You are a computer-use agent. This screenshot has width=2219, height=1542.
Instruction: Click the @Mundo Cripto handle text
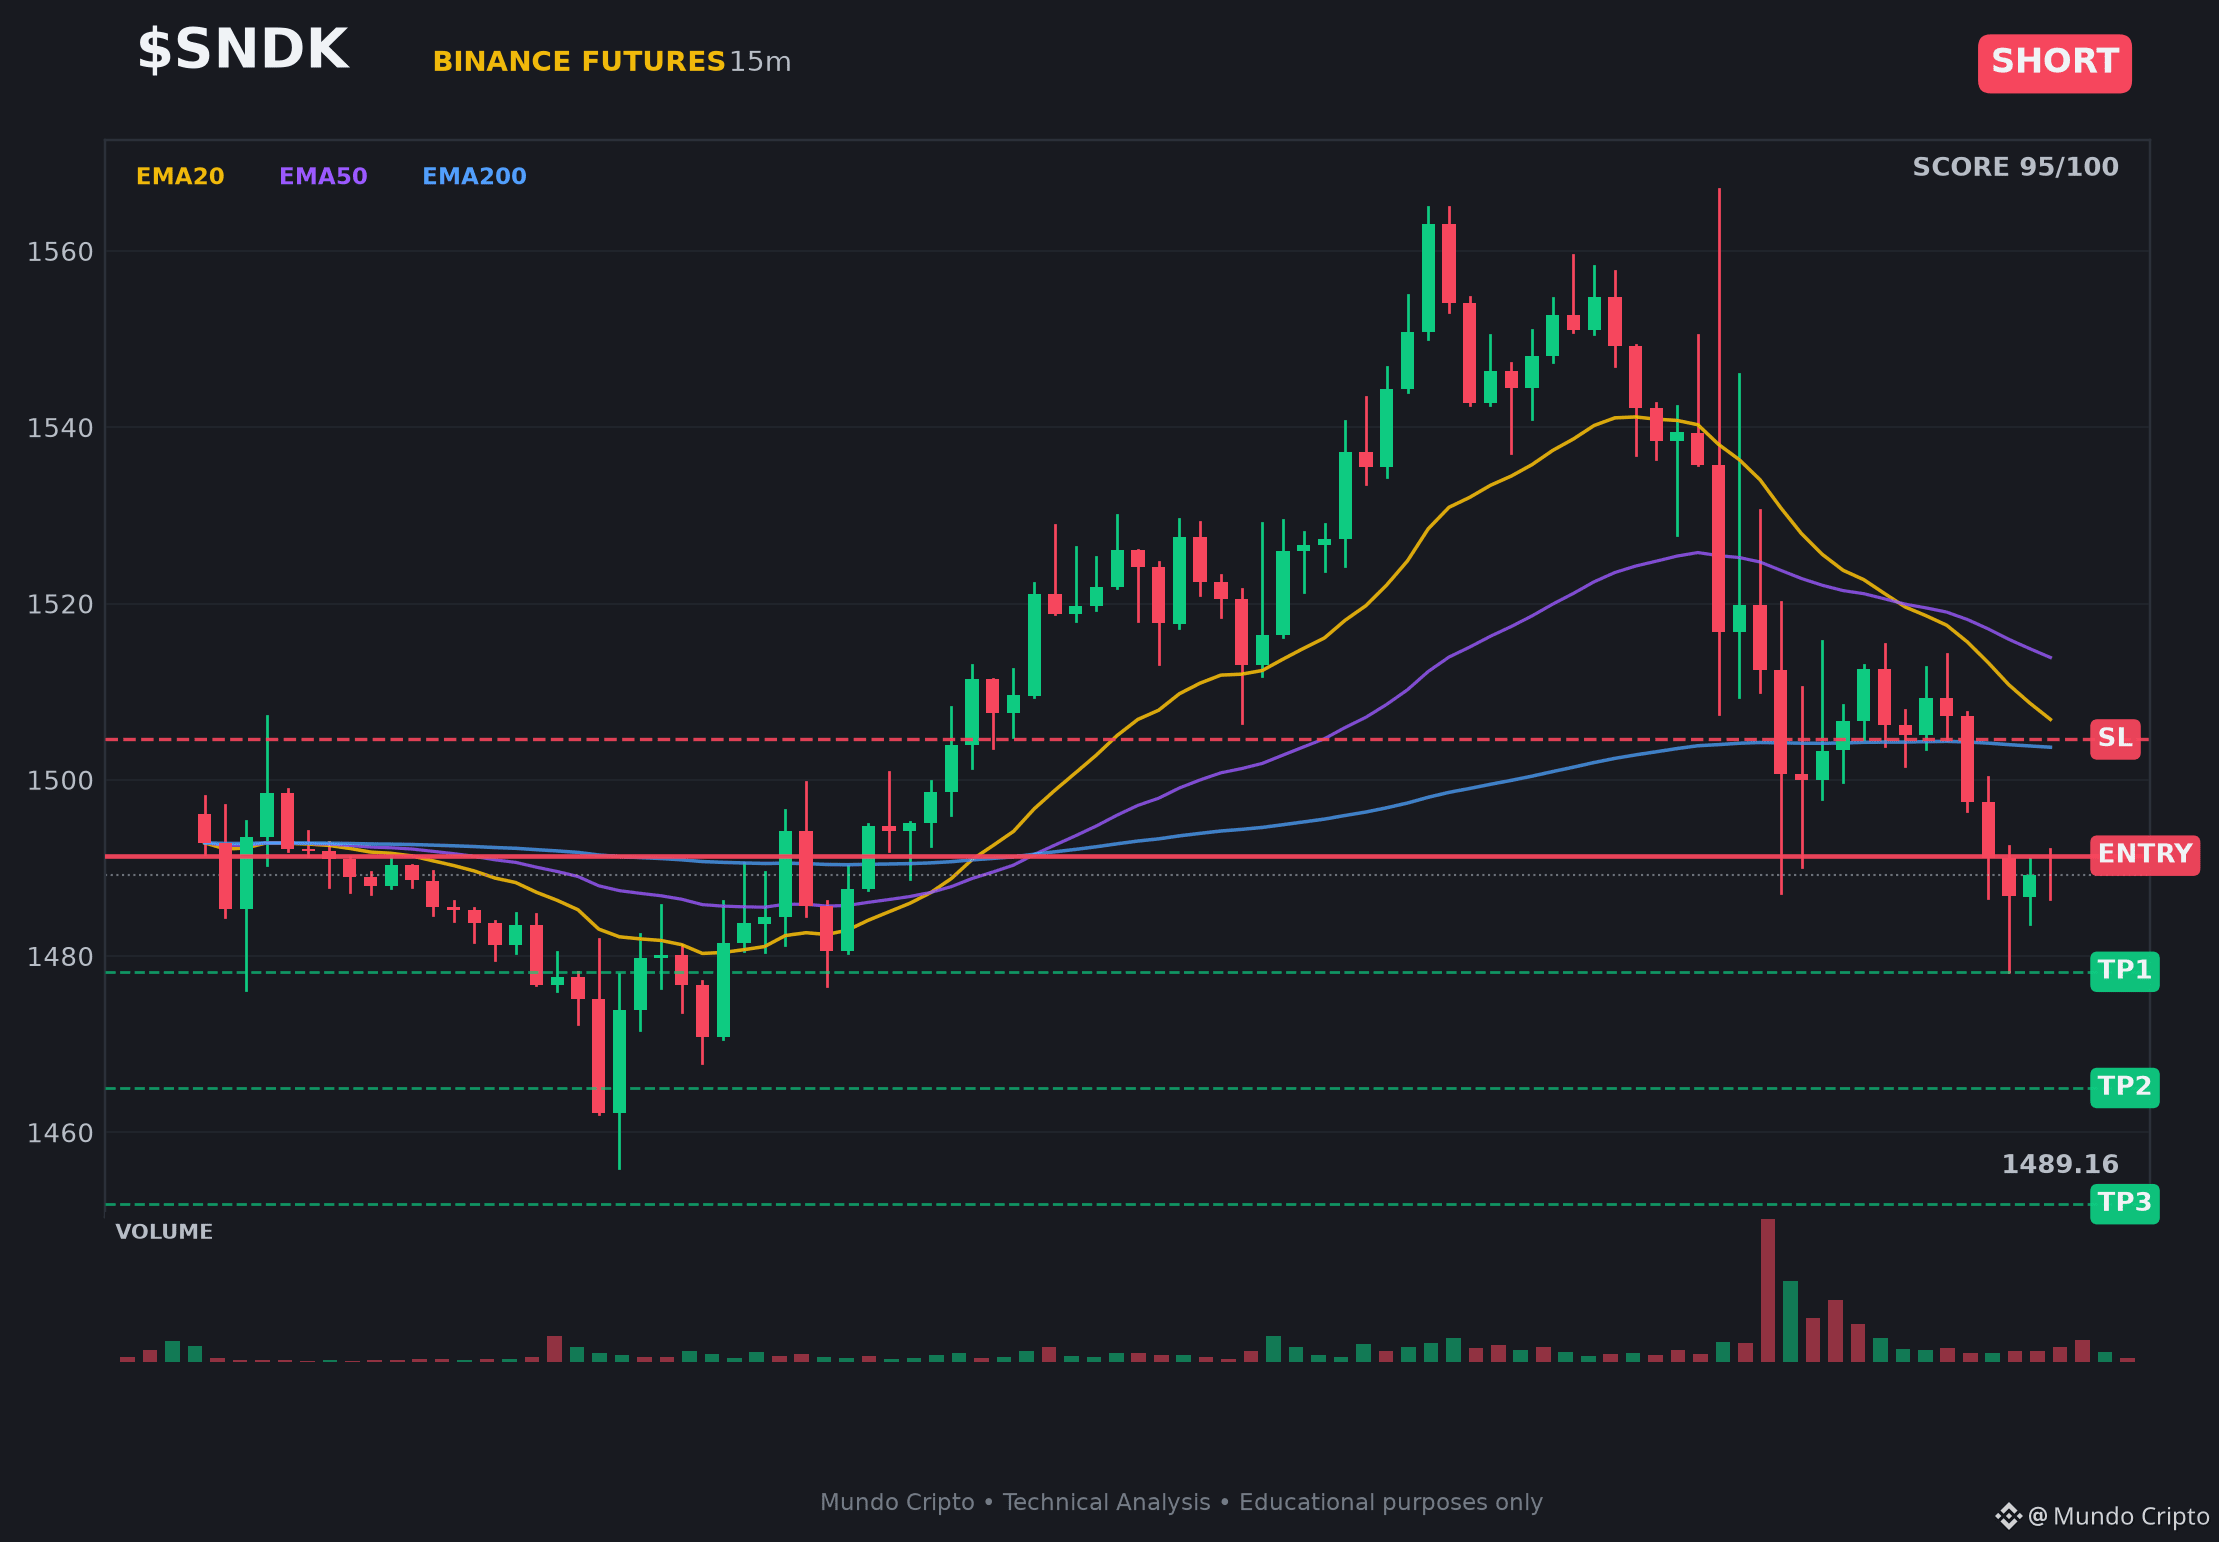tap(2119, 1517)
